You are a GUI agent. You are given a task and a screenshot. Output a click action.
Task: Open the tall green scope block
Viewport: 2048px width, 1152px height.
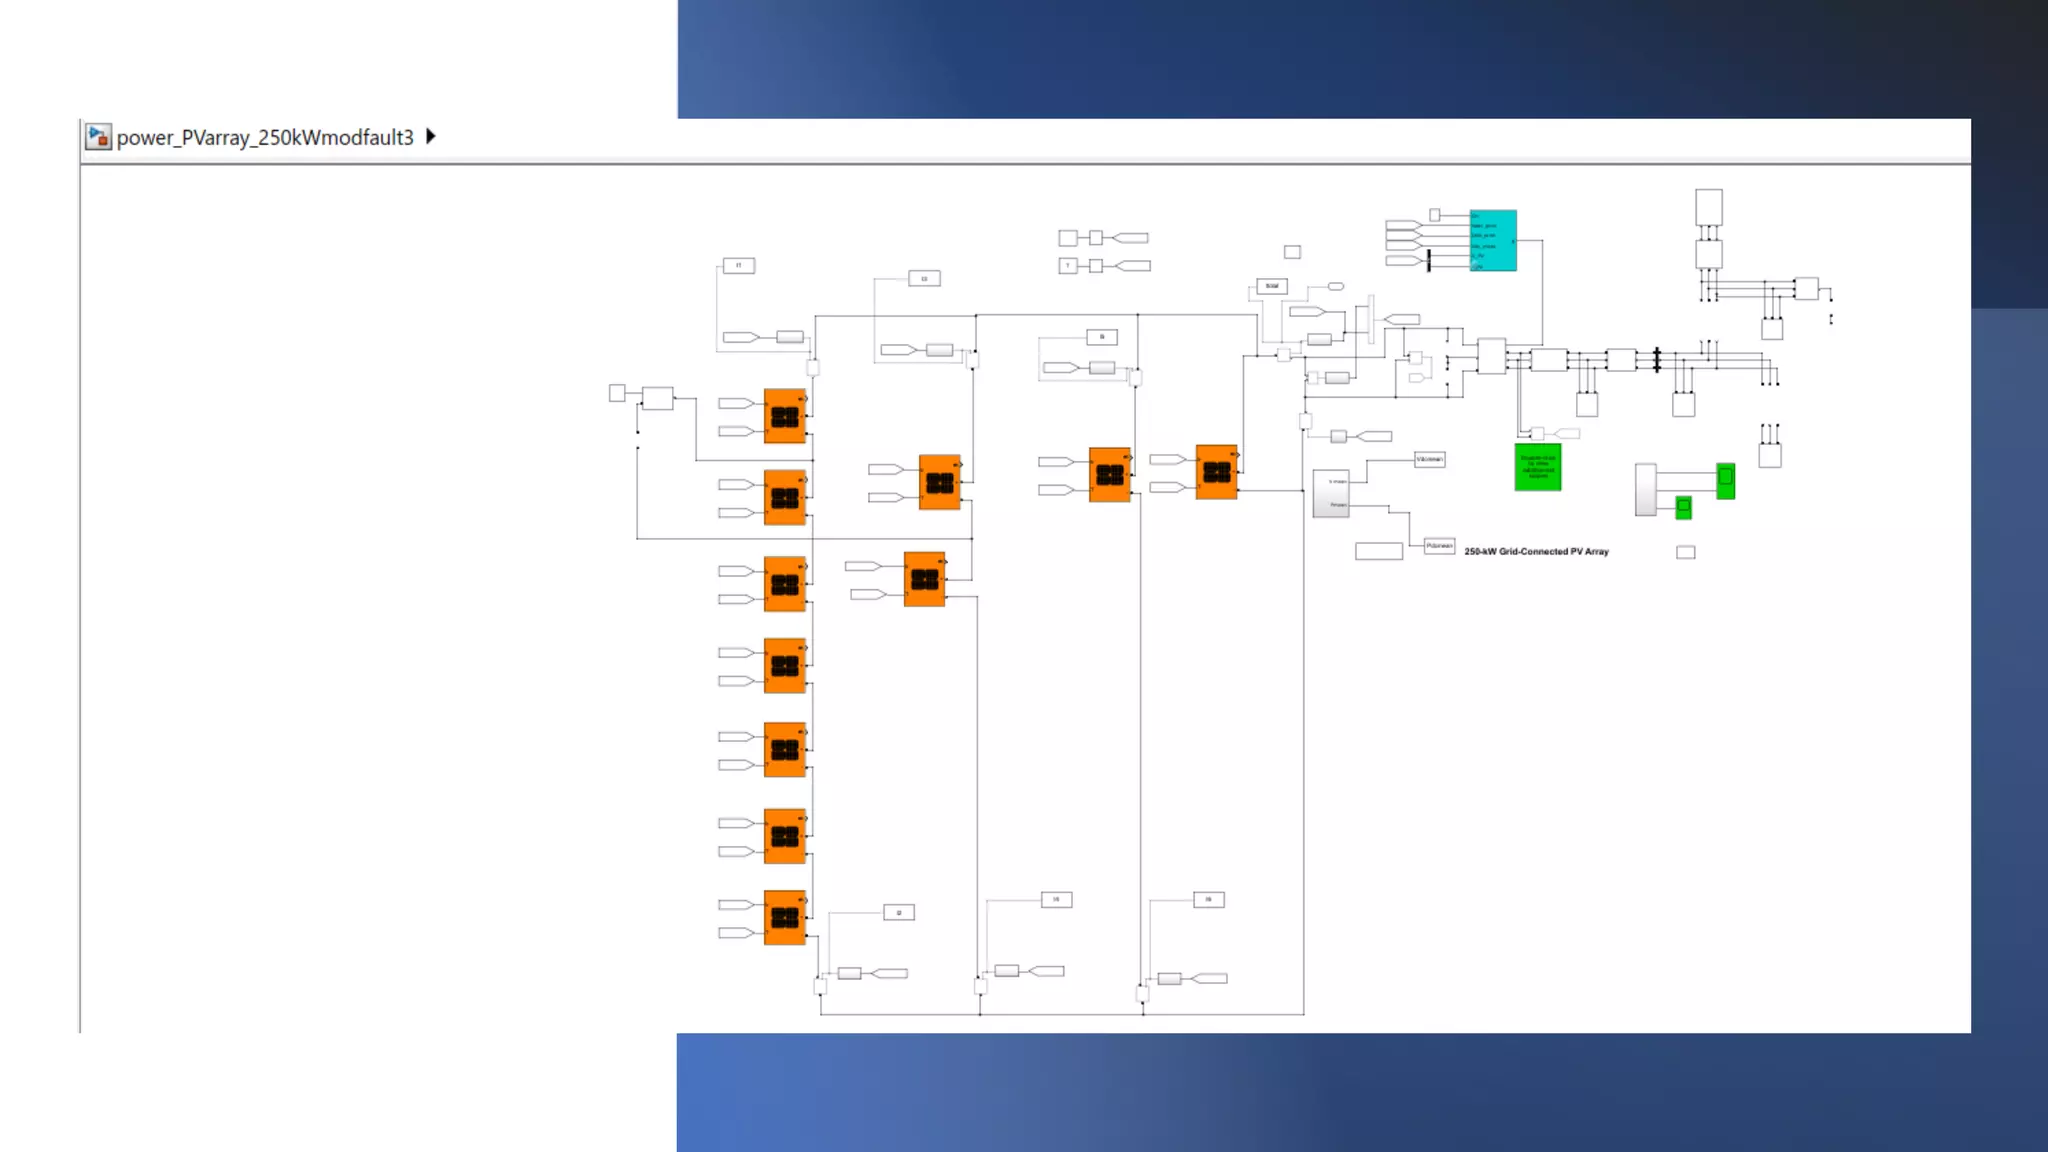[x=1725, y=481]
